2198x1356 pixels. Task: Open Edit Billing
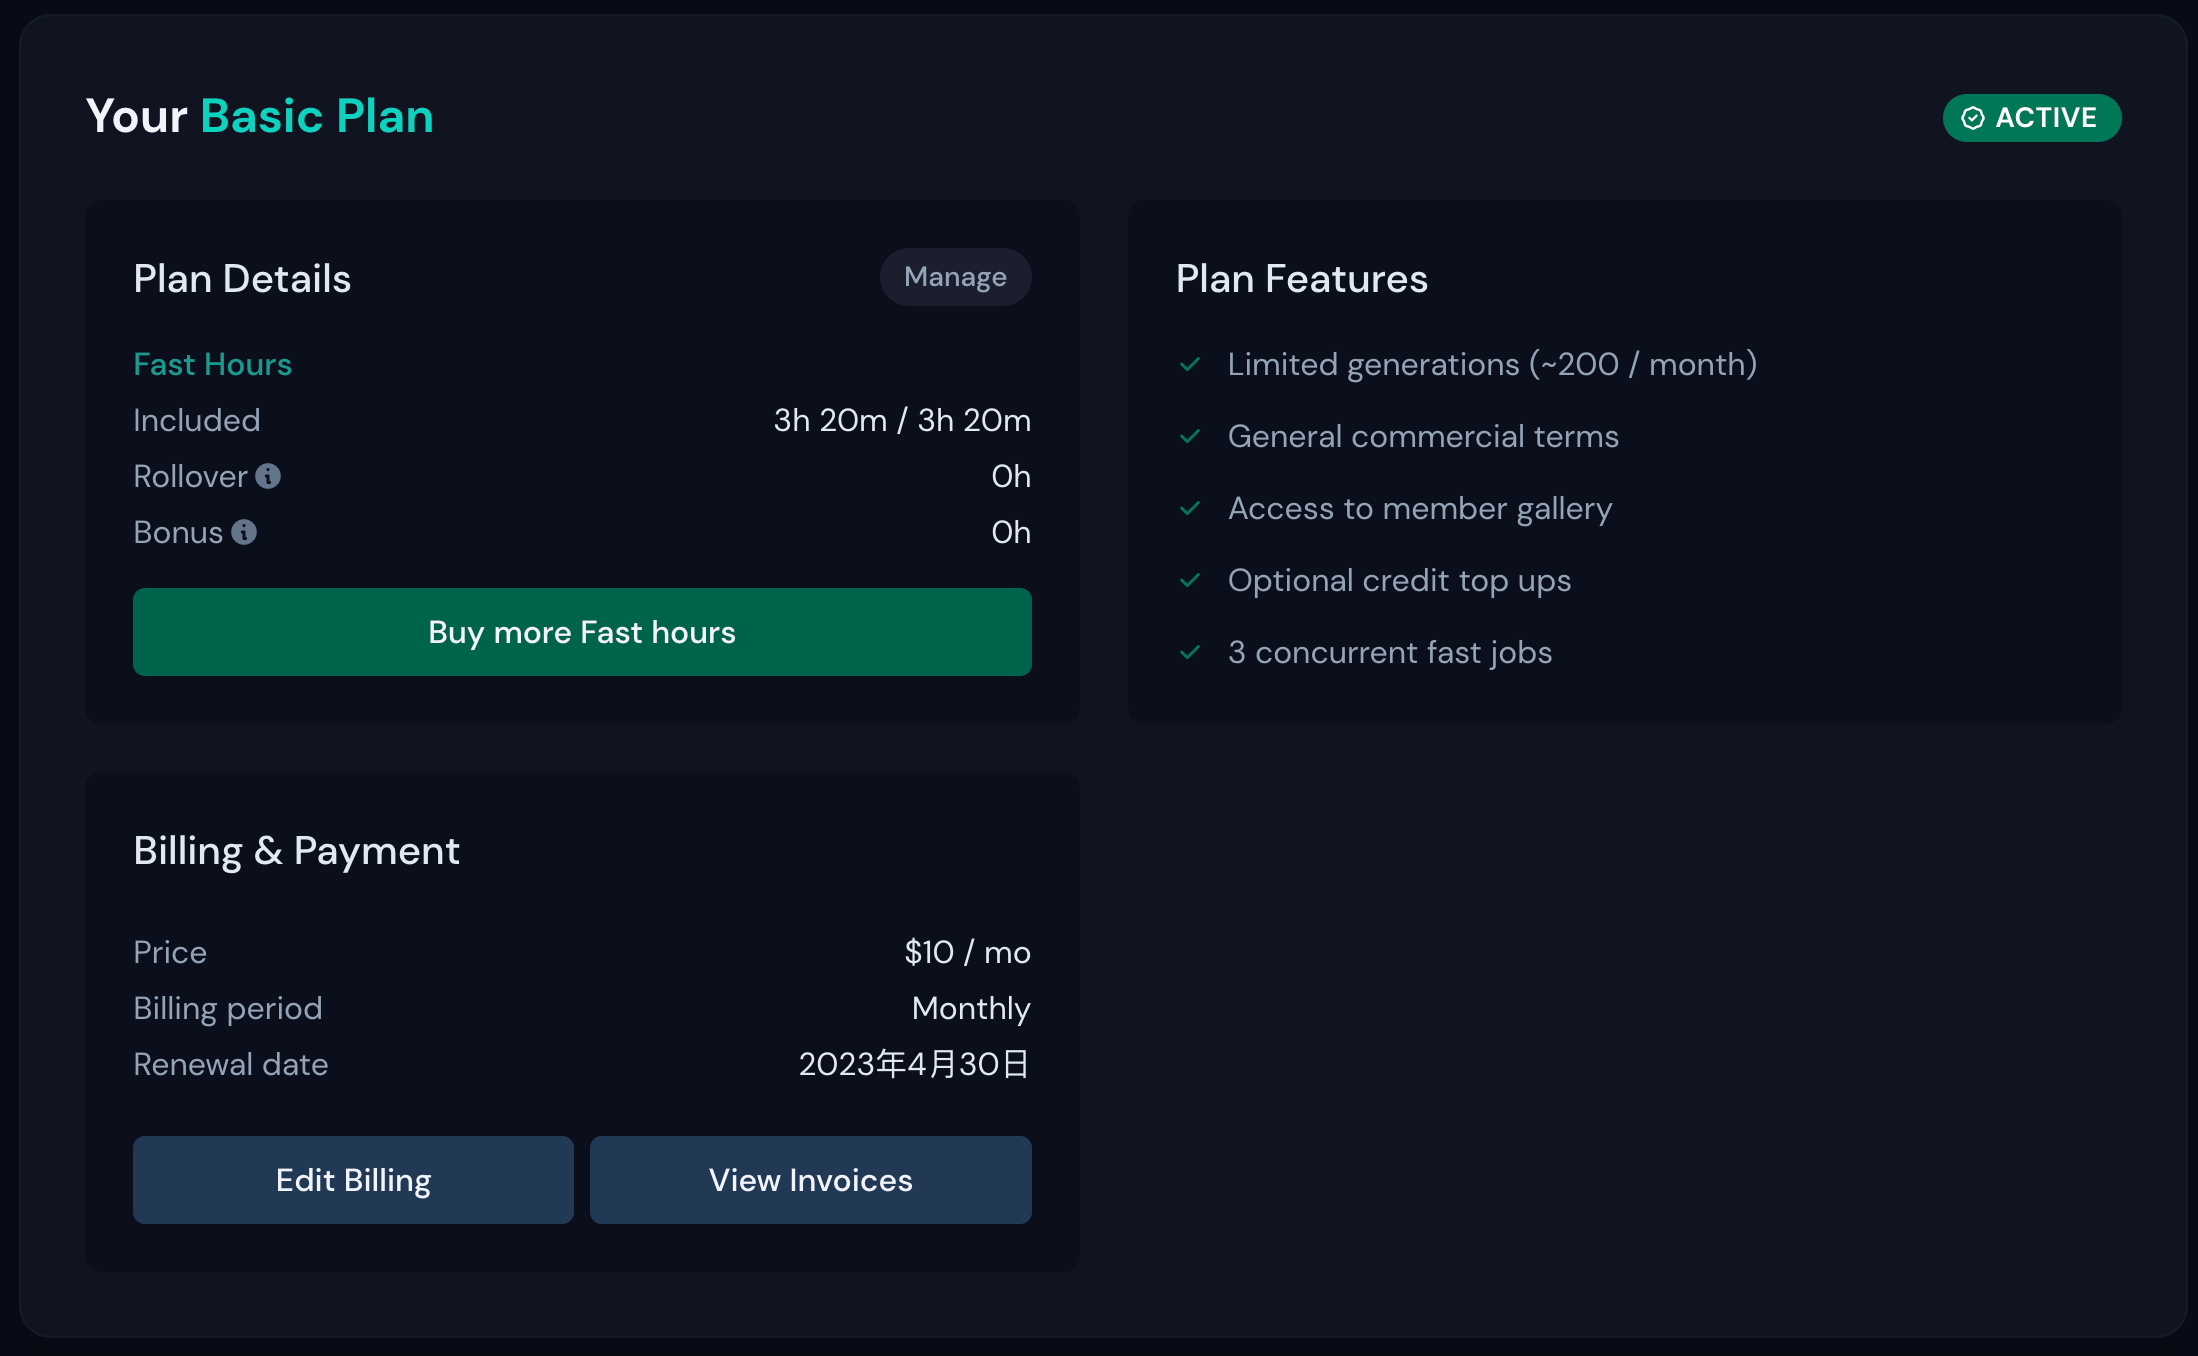pos(353,1180)
